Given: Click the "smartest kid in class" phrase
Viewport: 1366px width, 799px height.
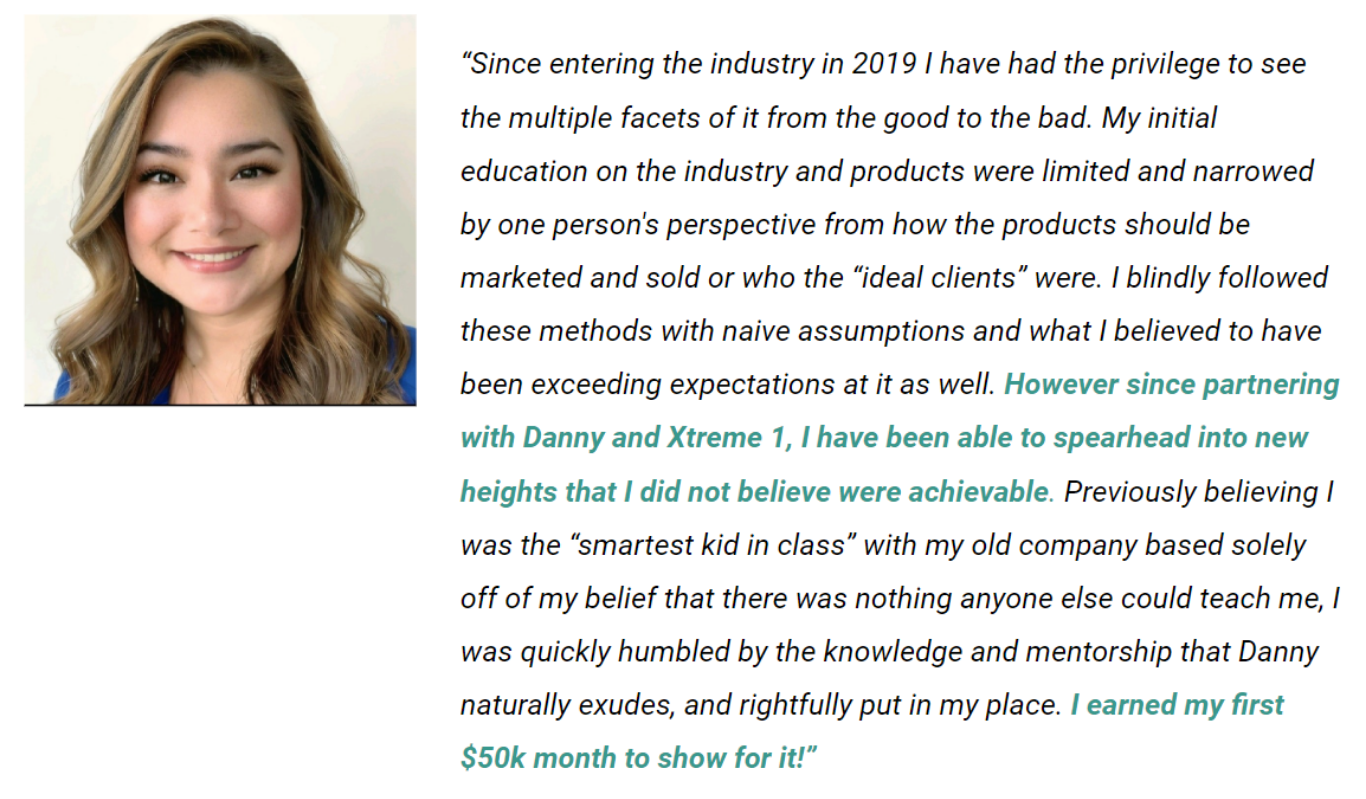Looking at the screenshot, I should 715,545.
